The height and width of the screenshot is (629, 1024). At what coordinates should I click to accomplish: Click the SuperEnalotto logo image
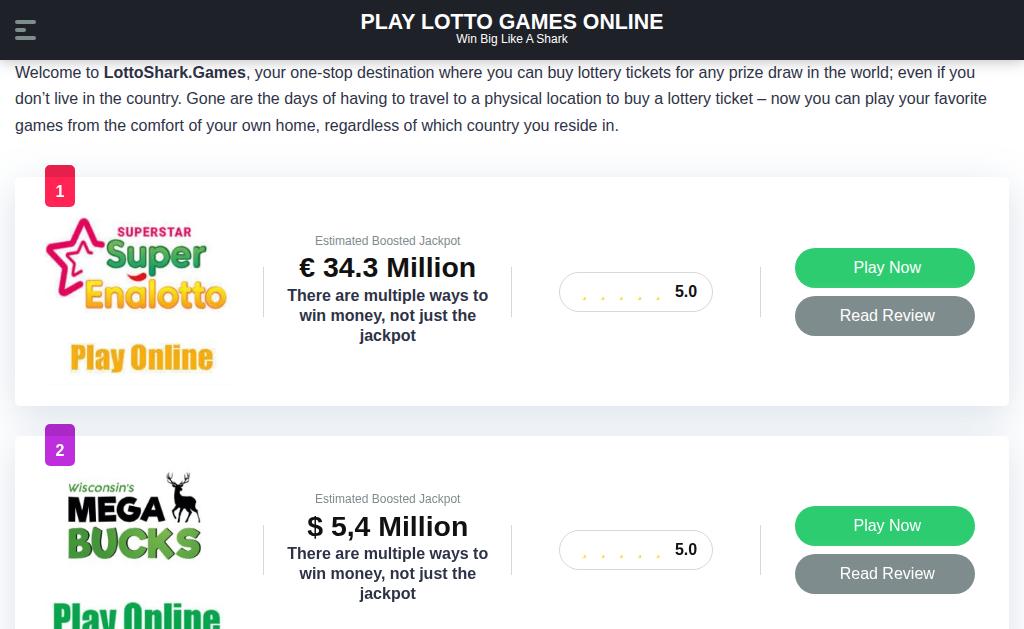[x=137, y=266]
